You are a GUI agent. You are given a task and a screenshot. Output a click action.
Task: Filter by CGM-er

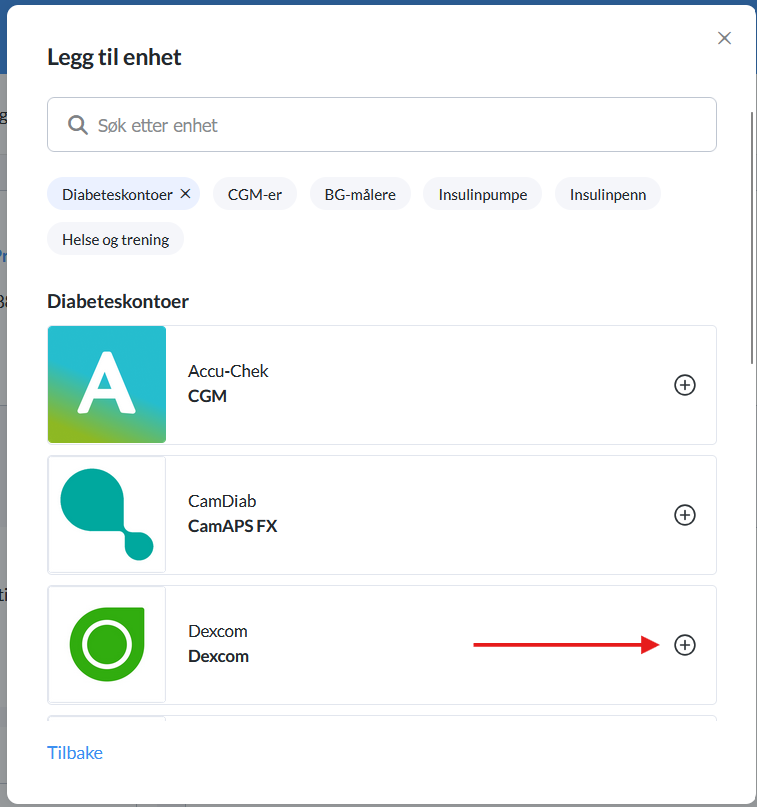tap(255, 194)
